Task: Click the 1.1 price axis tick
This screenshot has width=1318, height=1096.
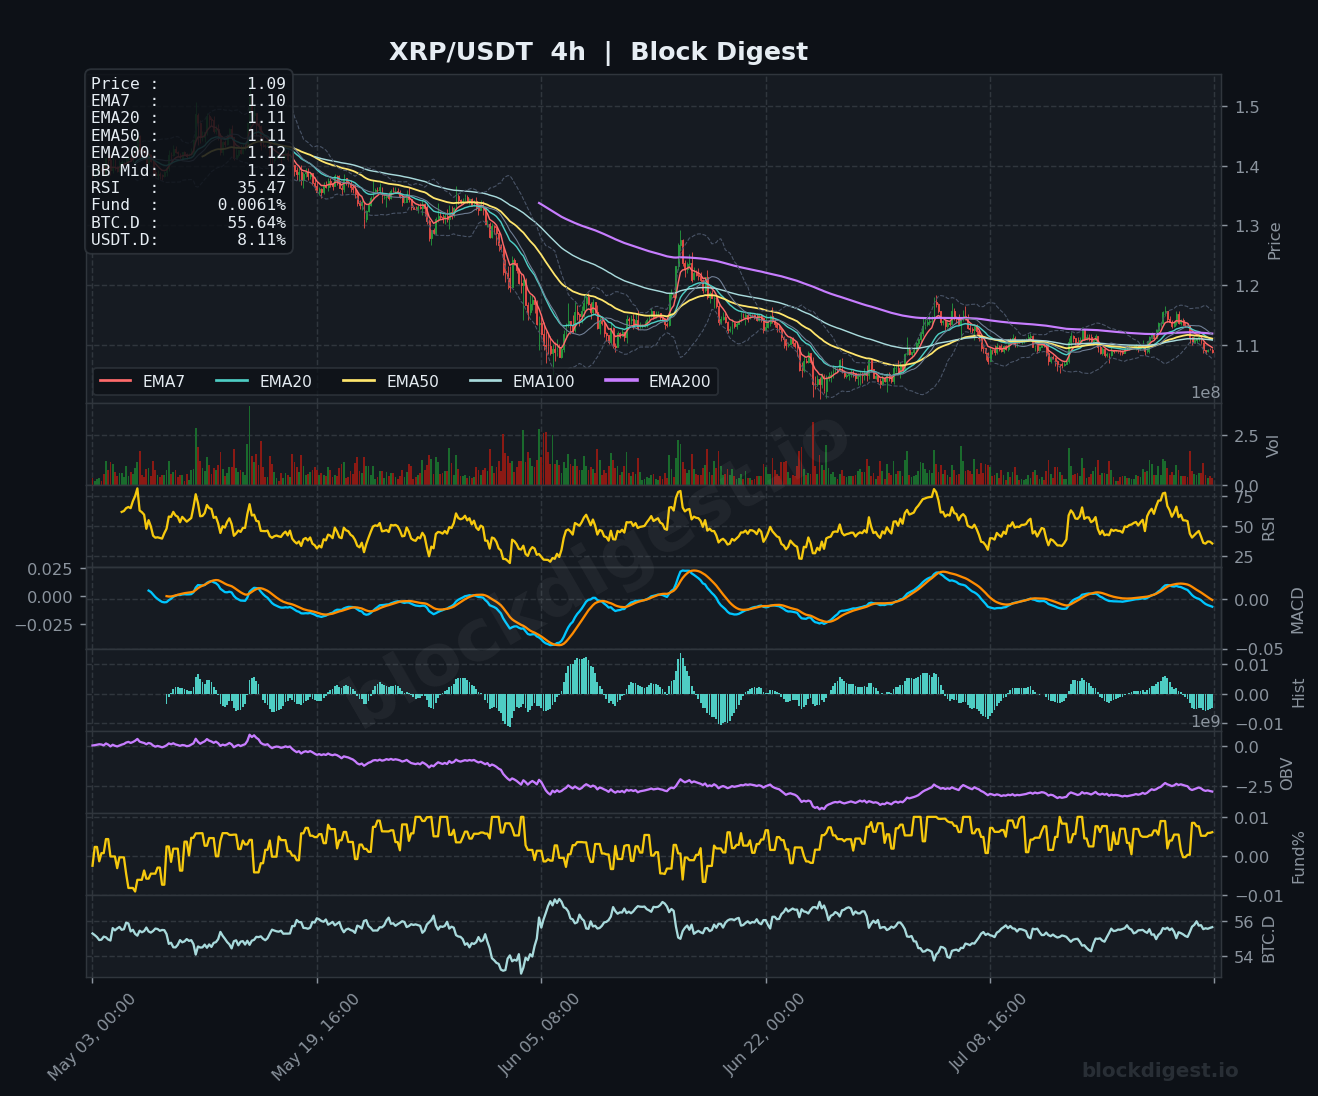Action: (1246, 346)
